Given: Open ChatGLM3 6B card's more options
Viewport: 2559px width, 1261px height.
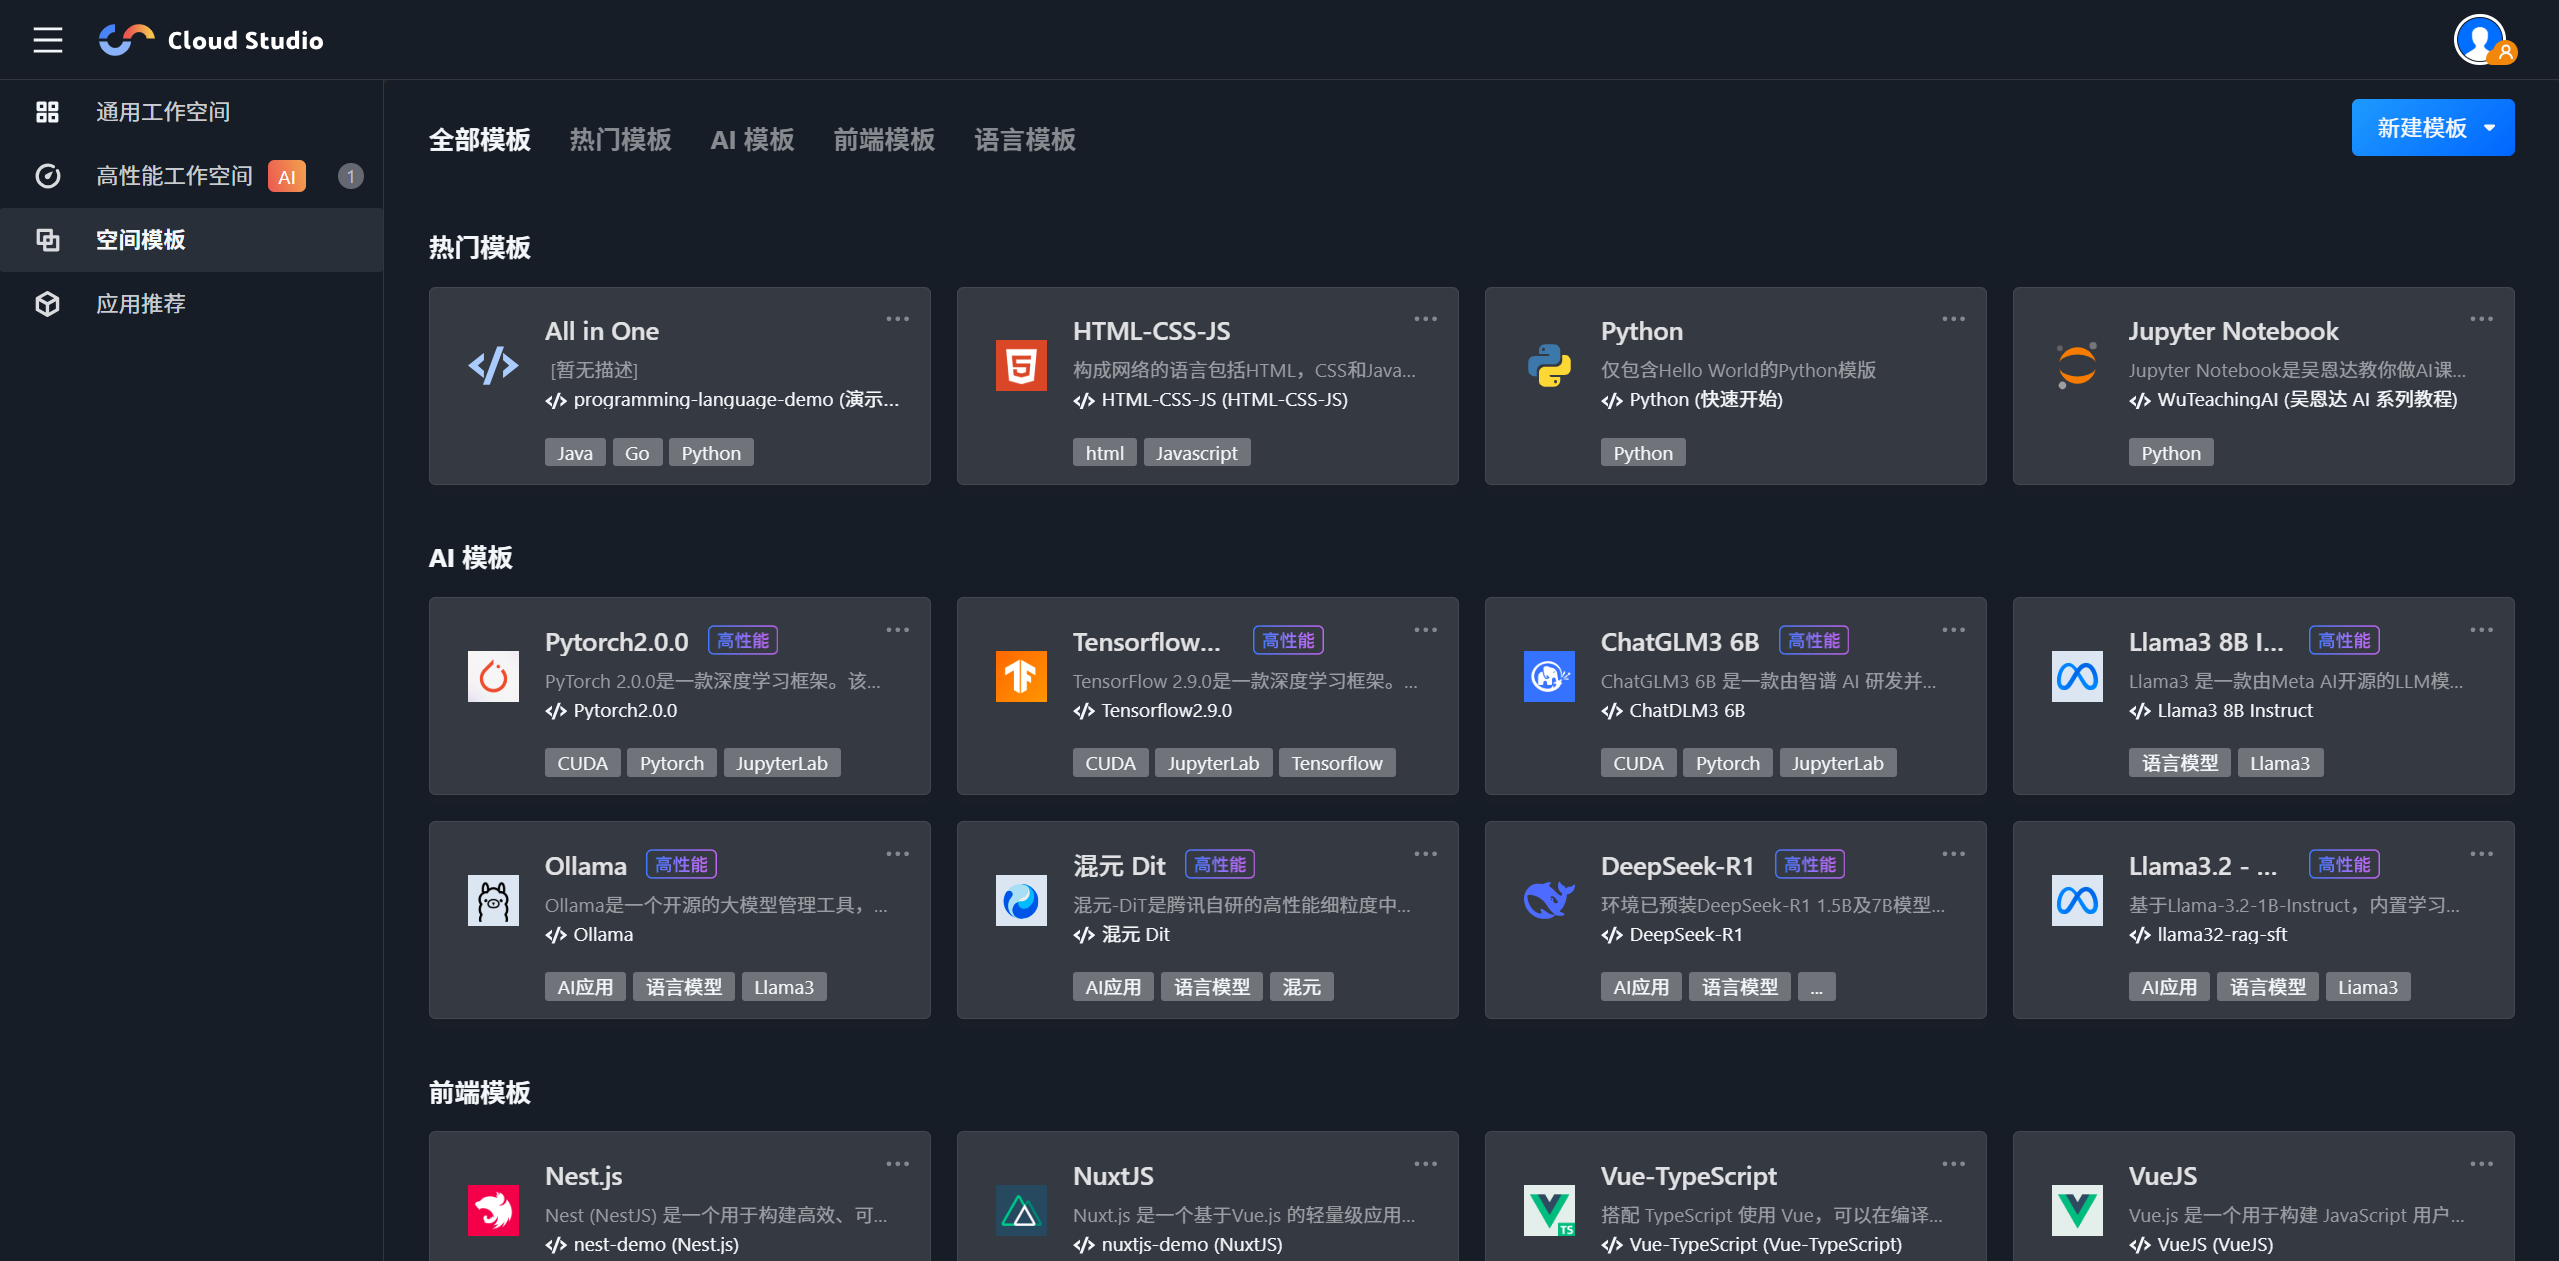Looking at the screenshot, I should (x=1953, y=630).
